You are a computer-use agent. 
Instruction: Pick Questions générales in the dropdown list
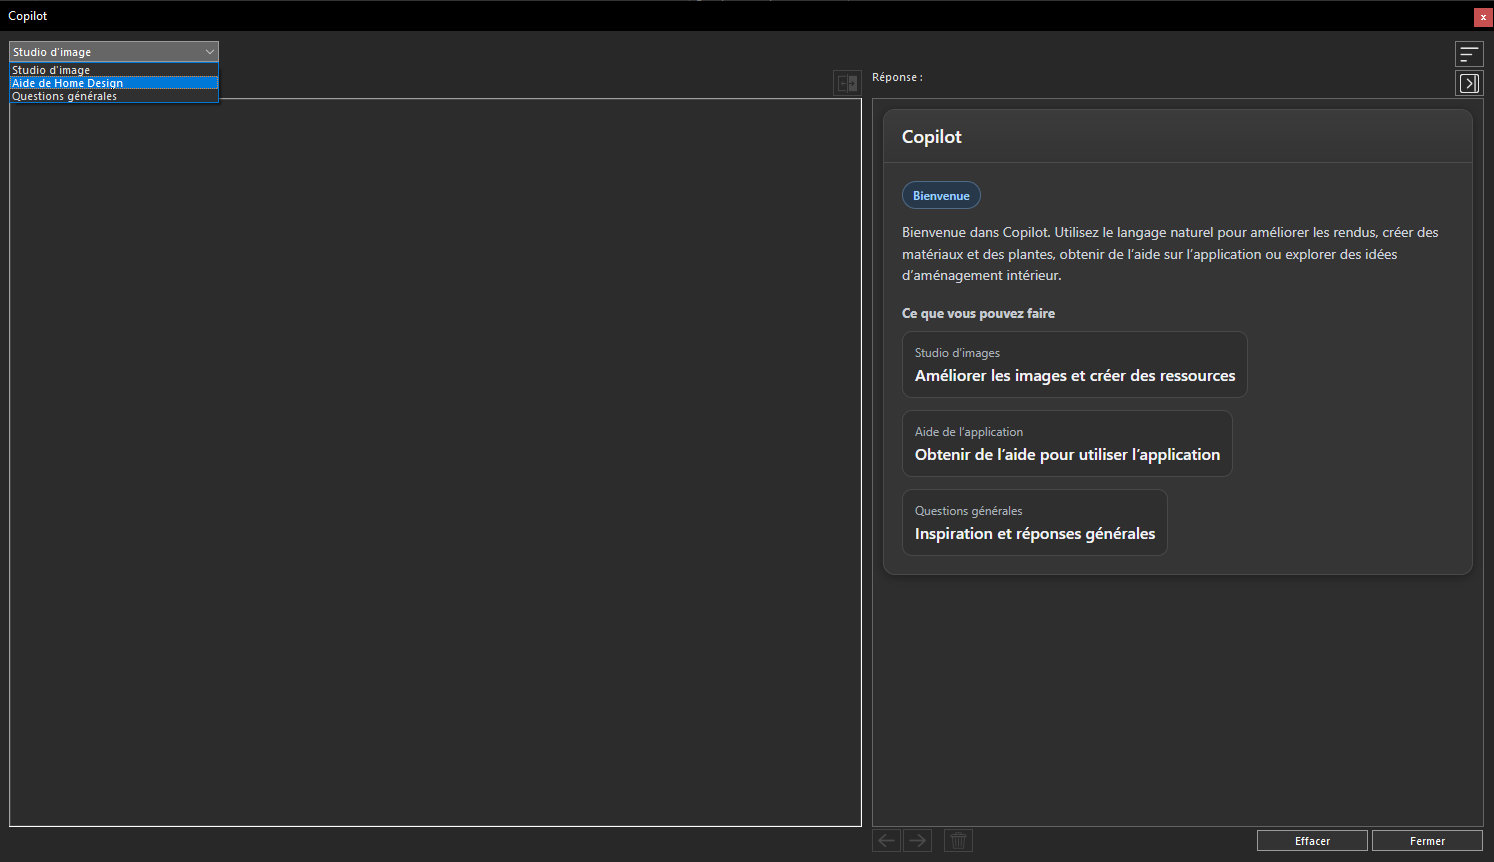pyautogui.click(x=113, y=96)
